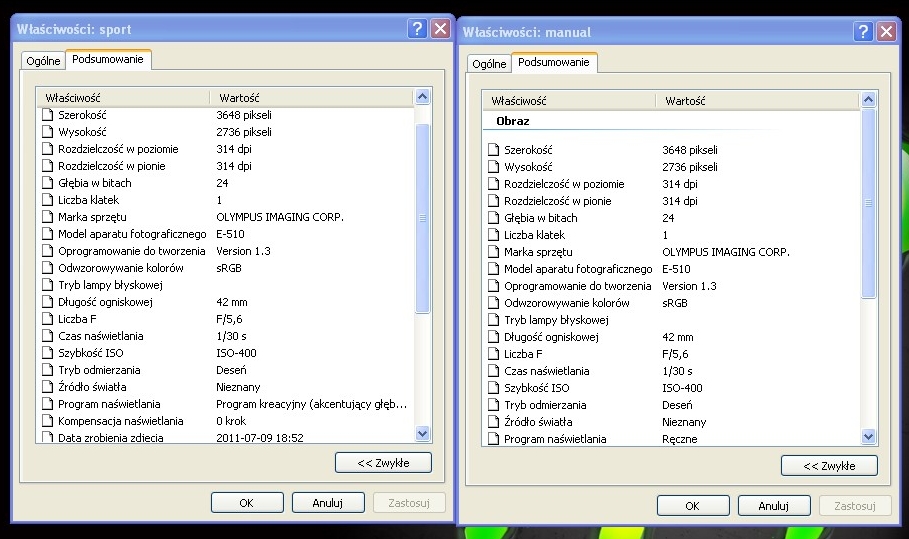Click the Szerokość row icon in sport window
Screen dimensions: 909x539
point(47,115)
